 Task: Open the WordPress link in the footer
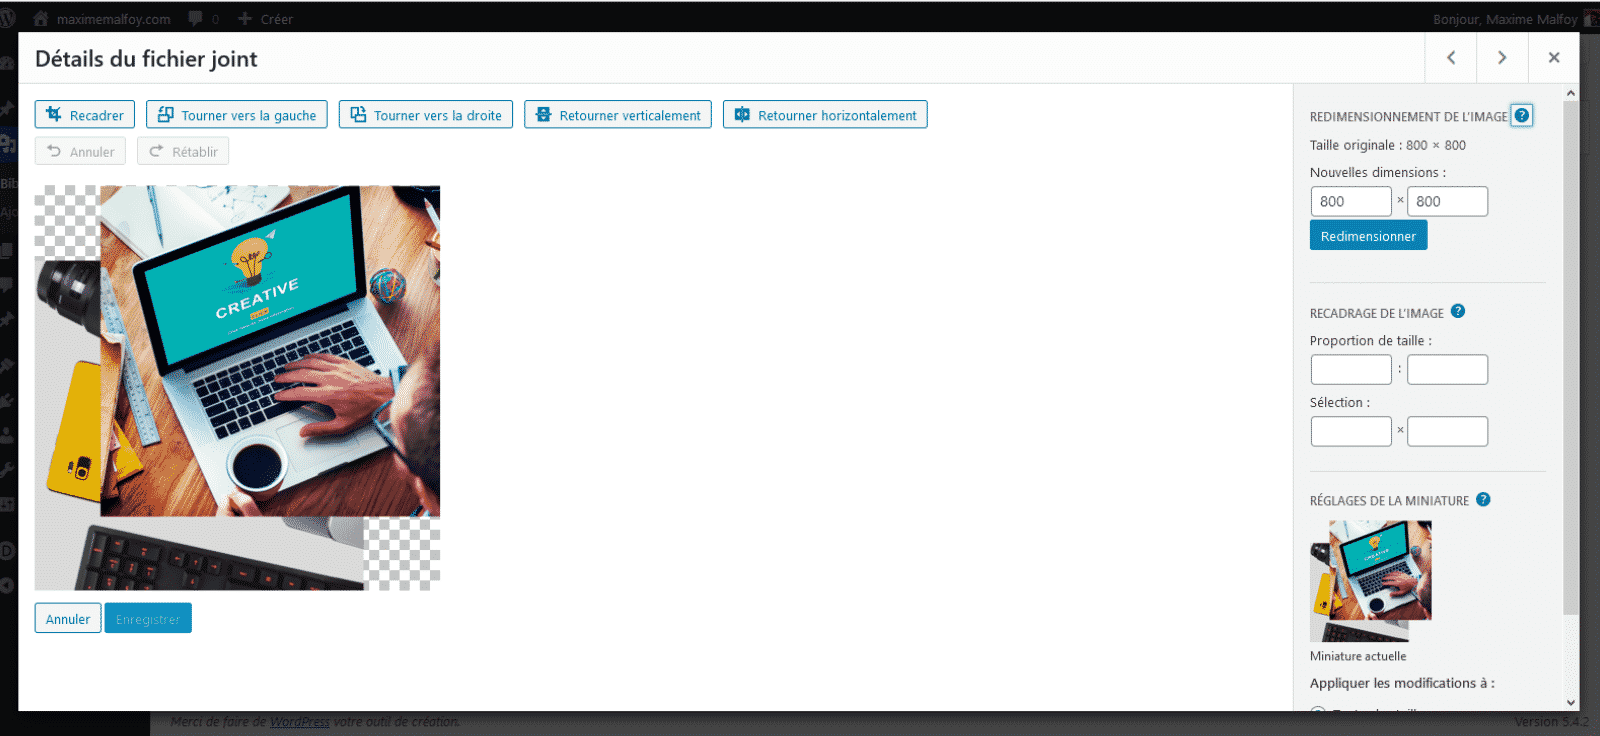tap(299, 721)
